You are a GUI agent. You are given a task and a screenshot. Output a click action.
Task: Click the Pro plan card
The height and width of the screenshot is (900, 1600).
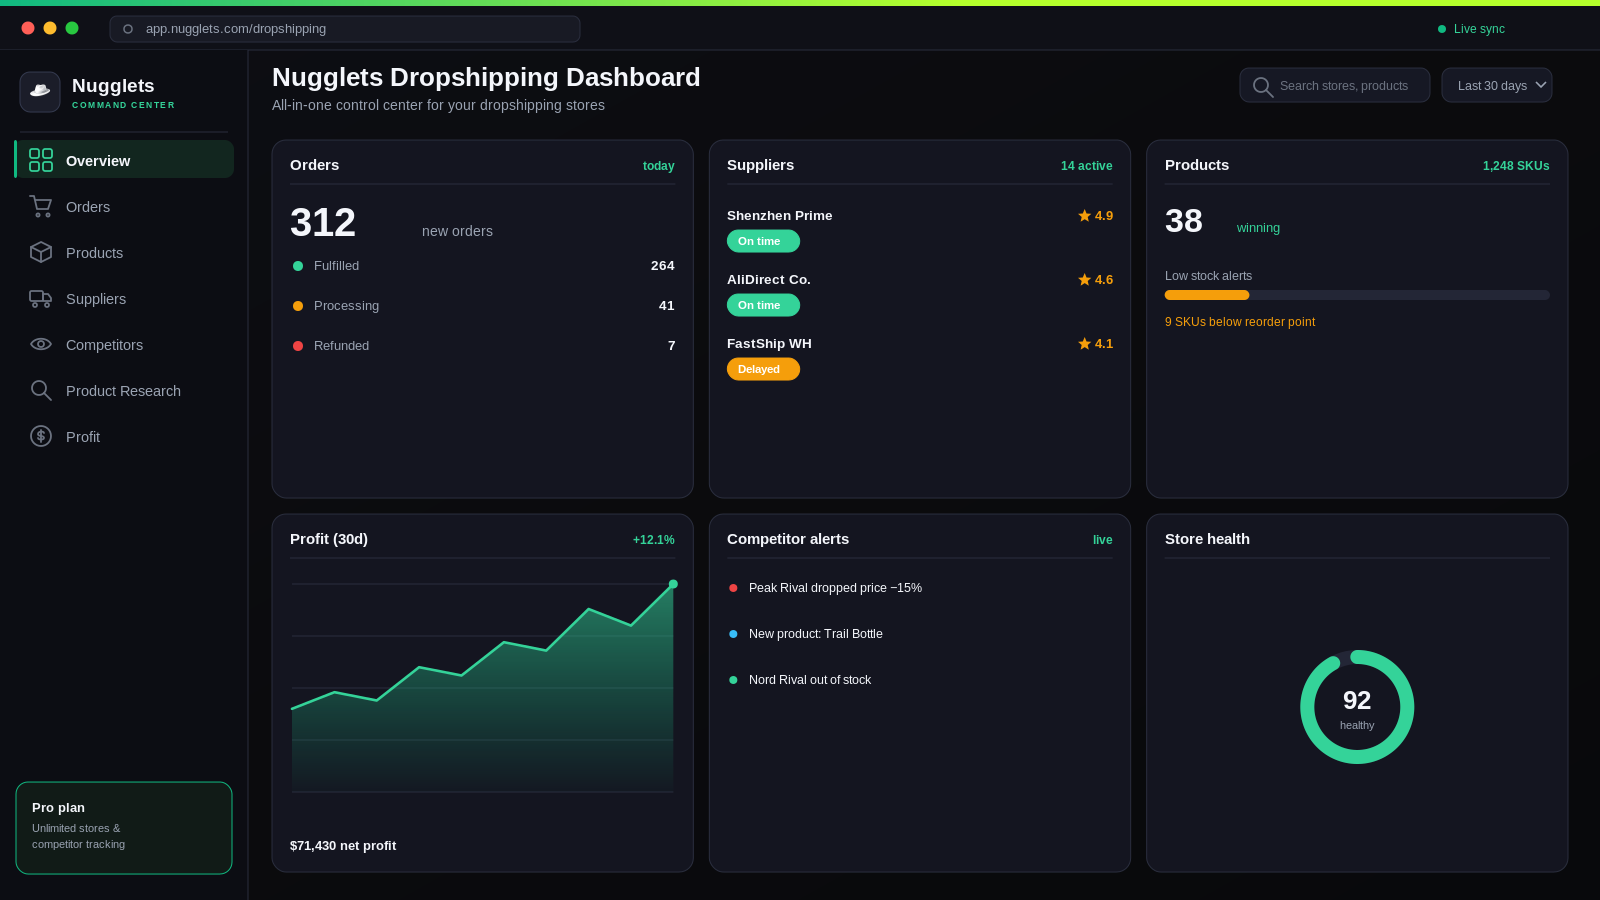point(124,828)
